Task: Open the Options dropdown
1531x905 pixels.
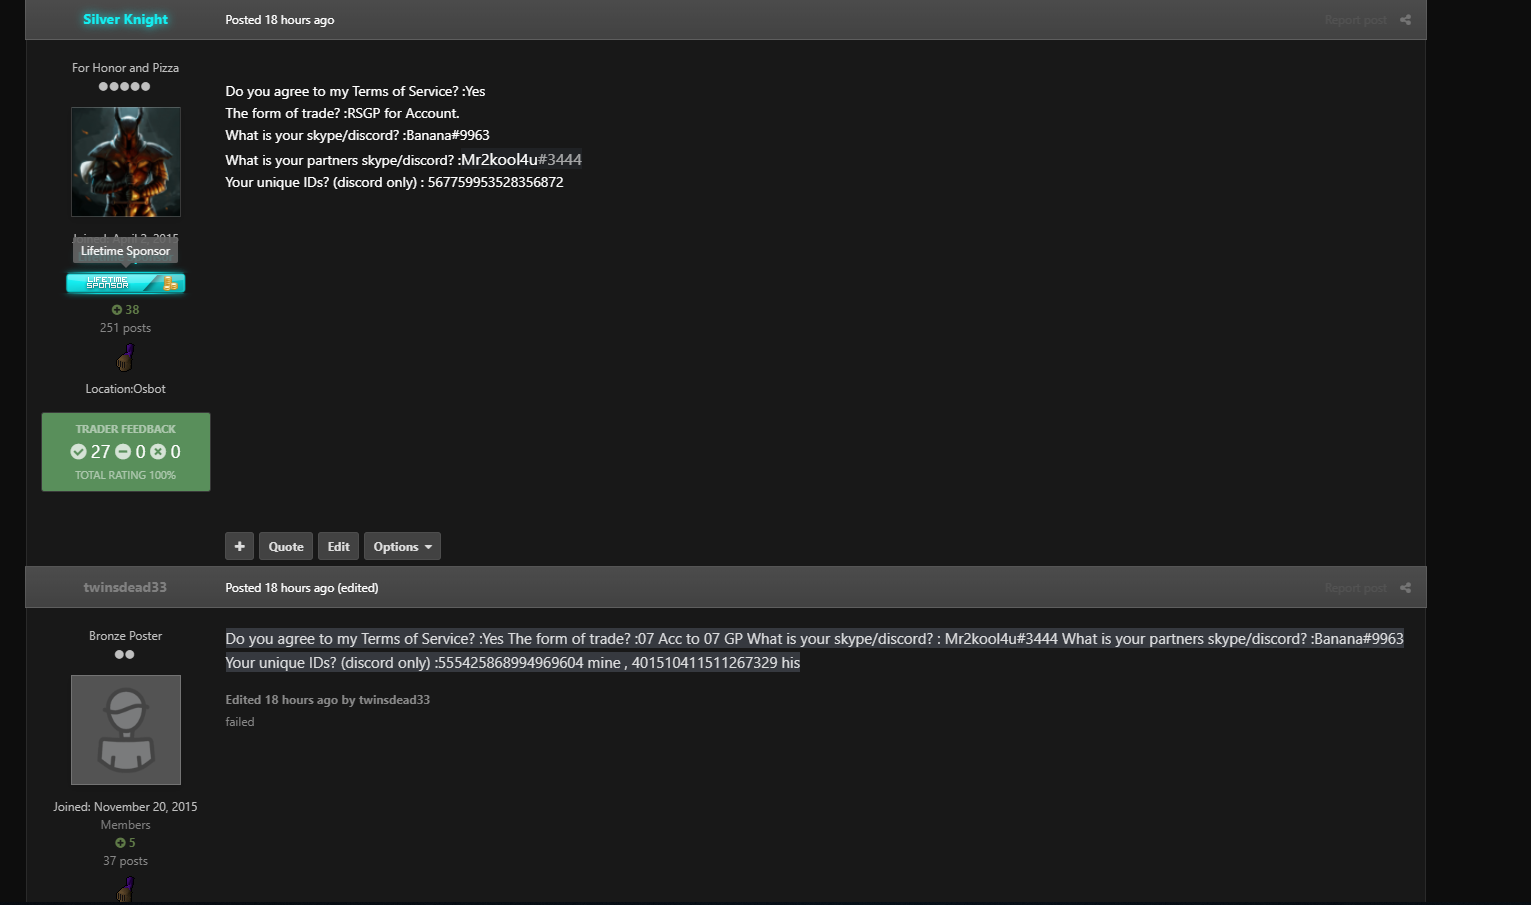Action: (402, 546)
